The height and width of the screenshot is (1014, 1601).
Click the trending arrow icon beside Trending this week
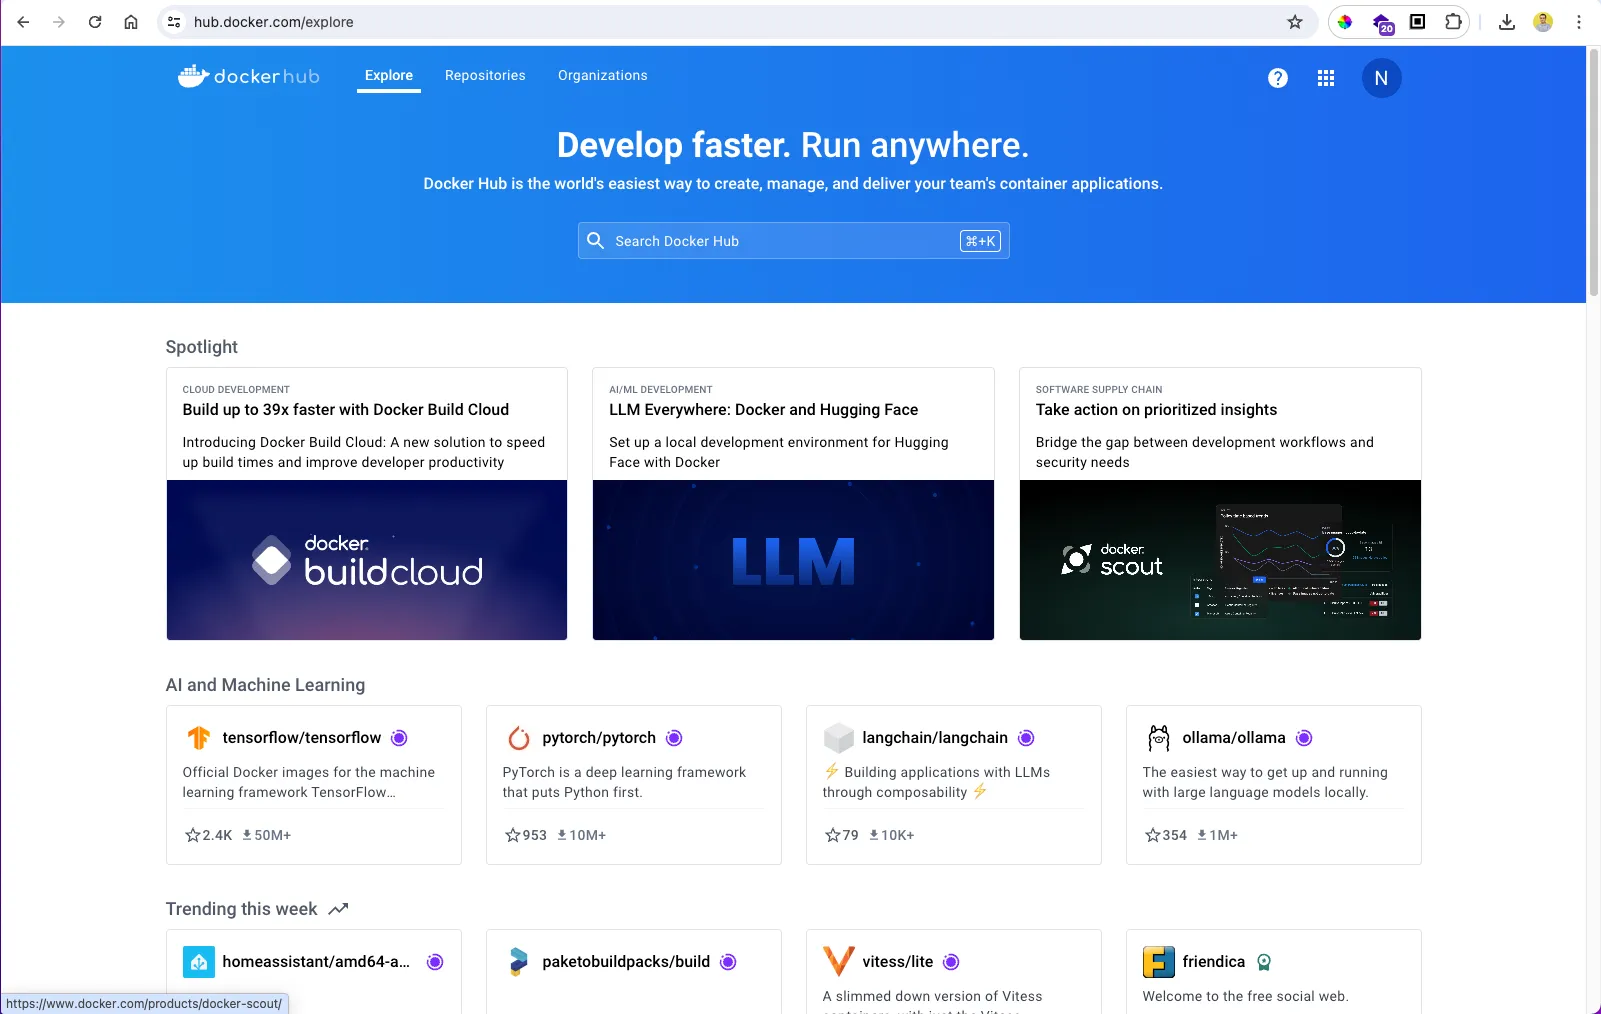coord(338,909)
